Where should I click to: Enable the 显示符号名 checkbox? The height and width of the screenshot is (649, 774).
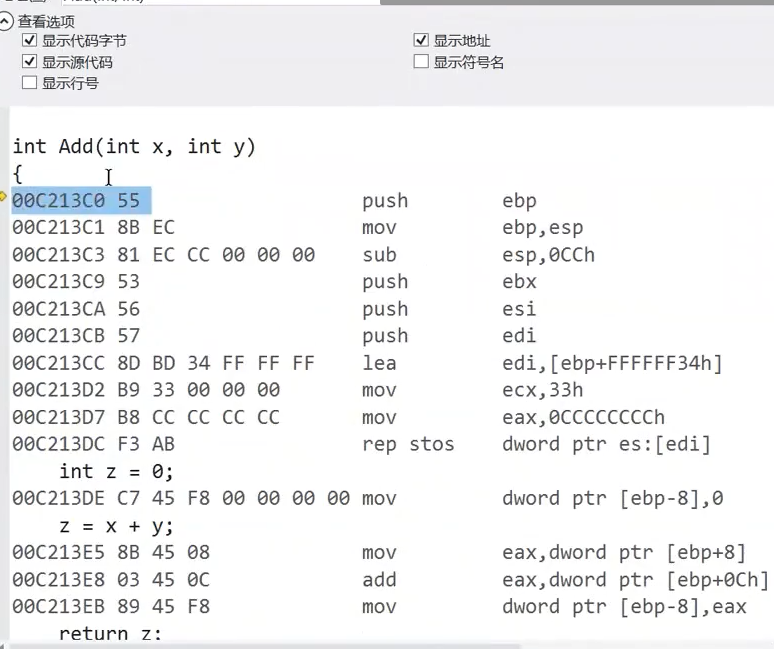pyautogui.click(x=421, y=61)
